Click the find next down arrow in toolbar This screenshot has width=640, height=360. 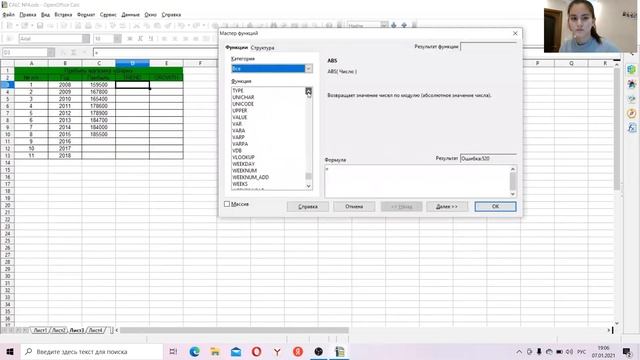[394, 25]
